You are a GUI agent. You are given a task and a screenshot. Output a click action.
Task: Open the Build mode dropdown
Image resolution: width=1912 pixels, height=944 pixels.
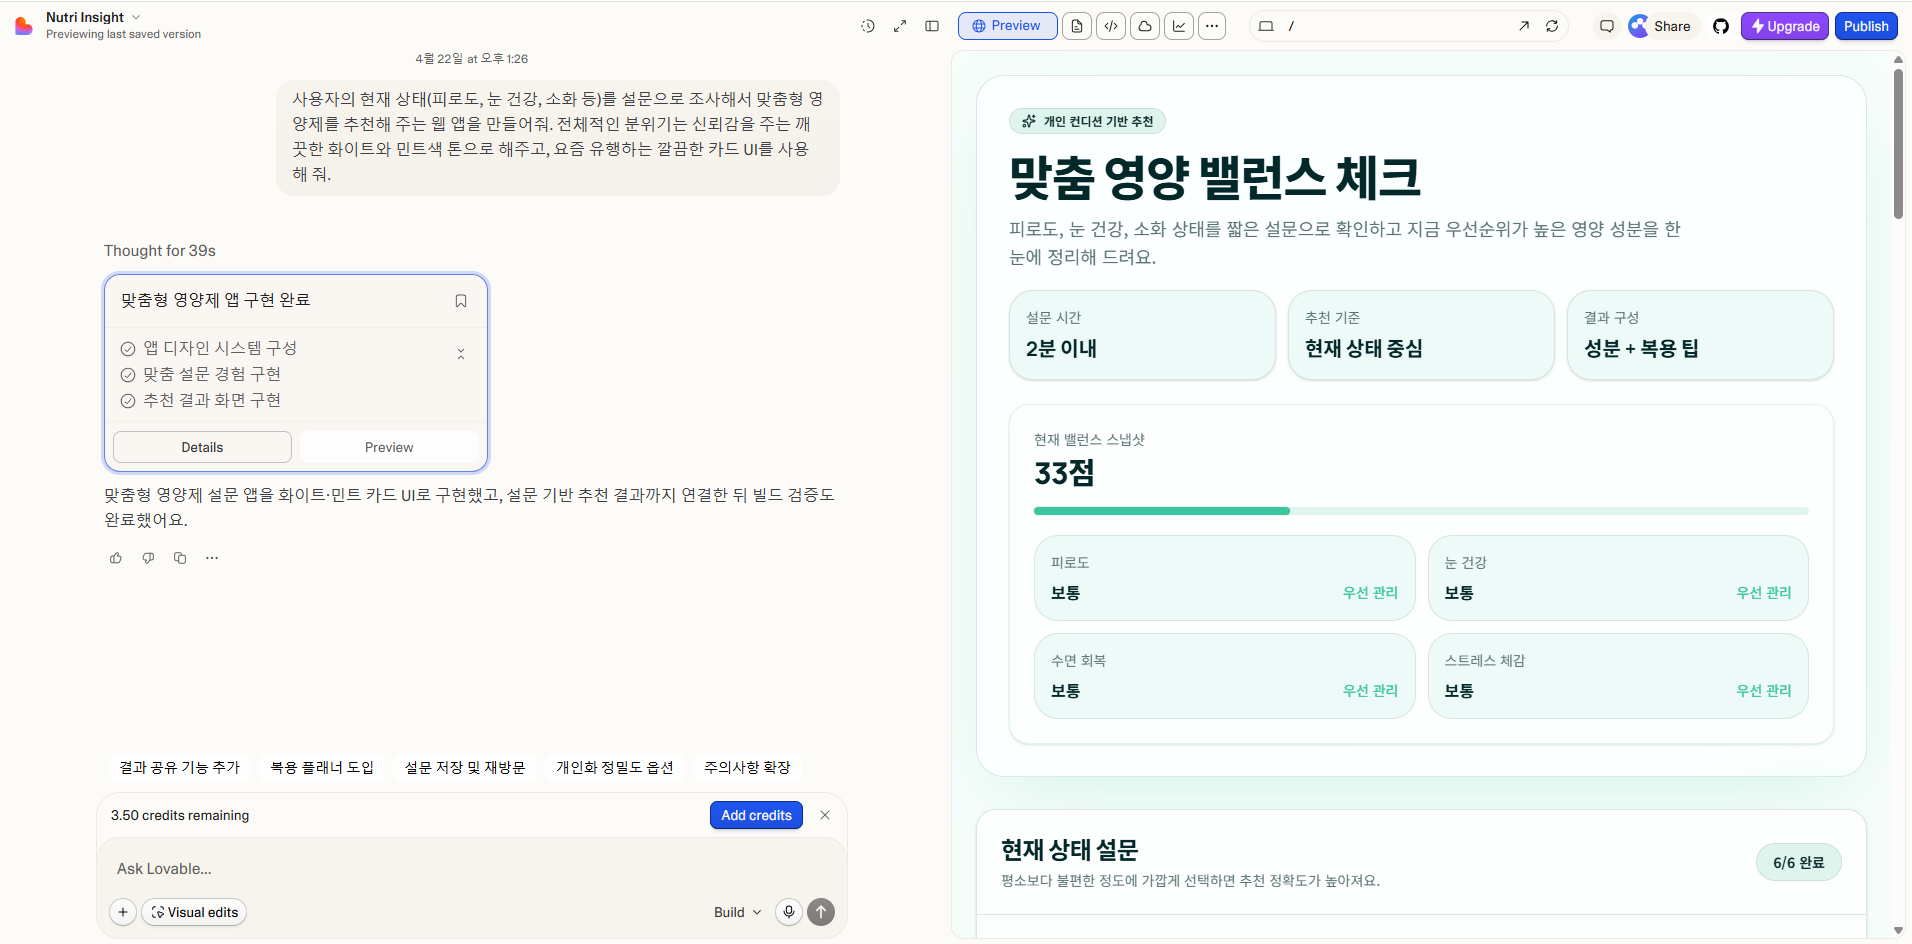pos(736,912)
